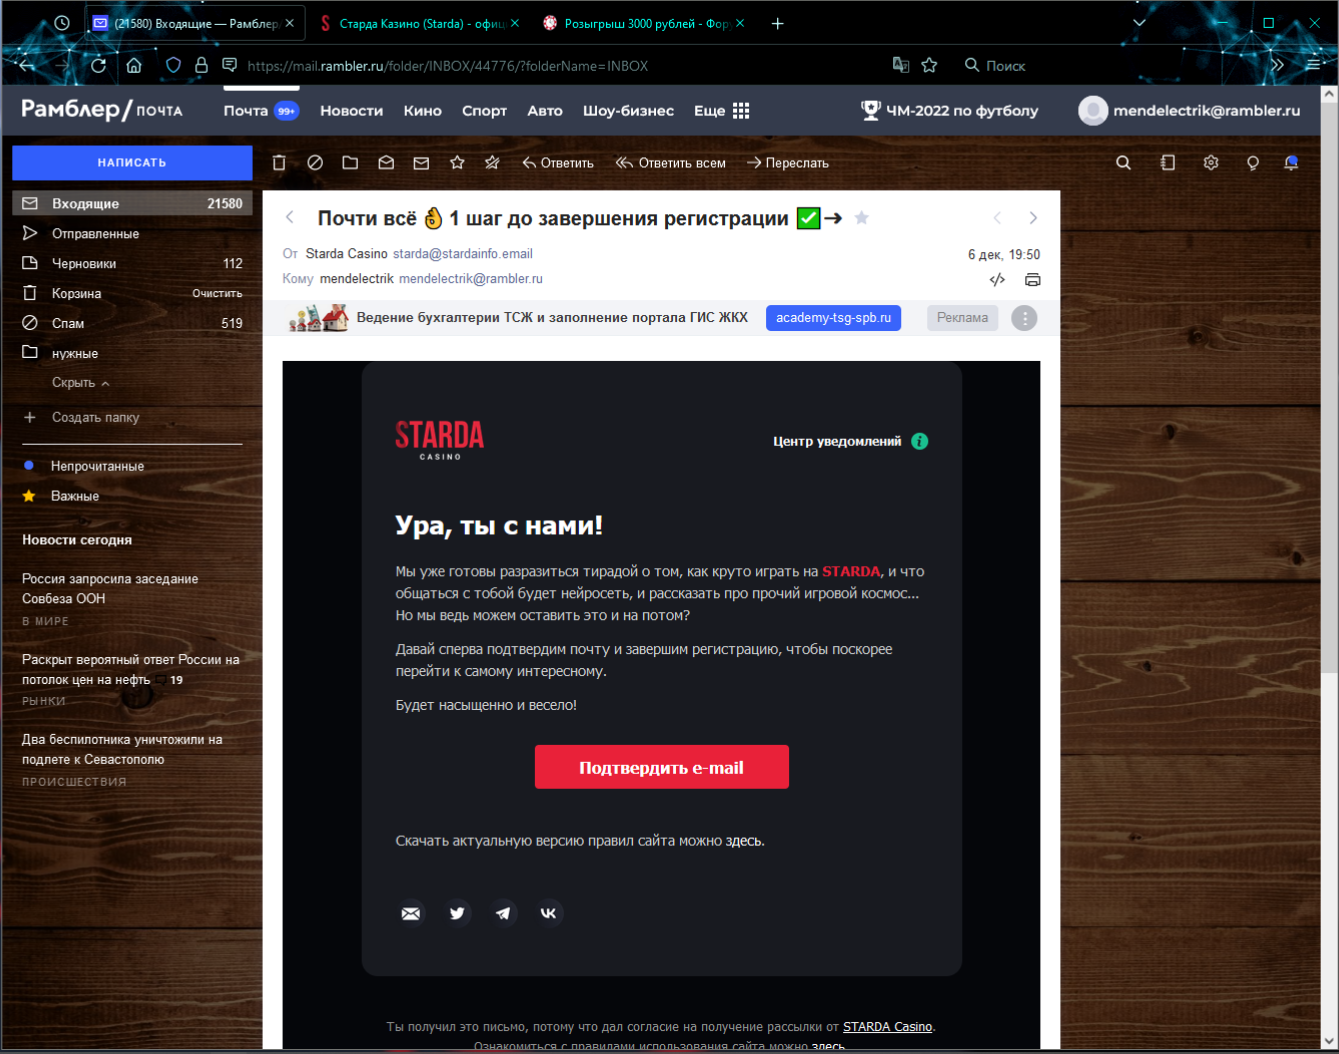1339x1054 pixels.
Task: Mark message as spam with the blocked-circle icon
Action: pos(315,163)
